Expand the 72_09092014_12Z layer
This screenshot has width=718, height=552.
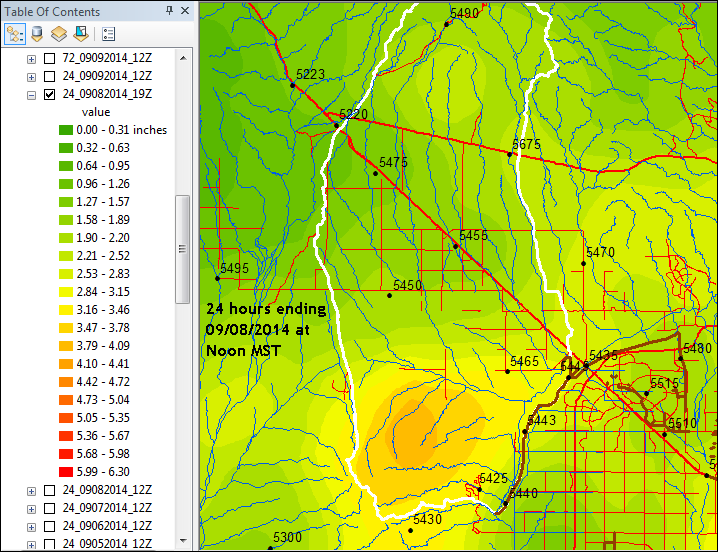[x=31, y=59]
